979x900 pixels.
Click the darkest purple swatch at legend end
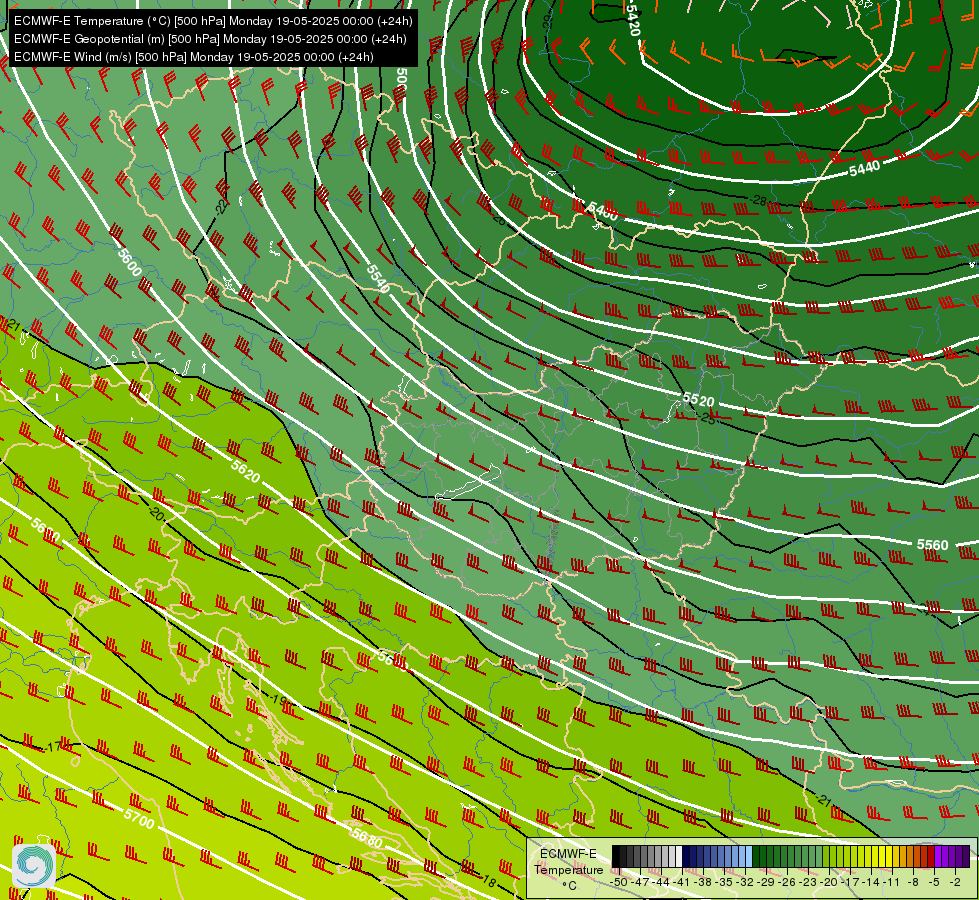coord(967,856)
